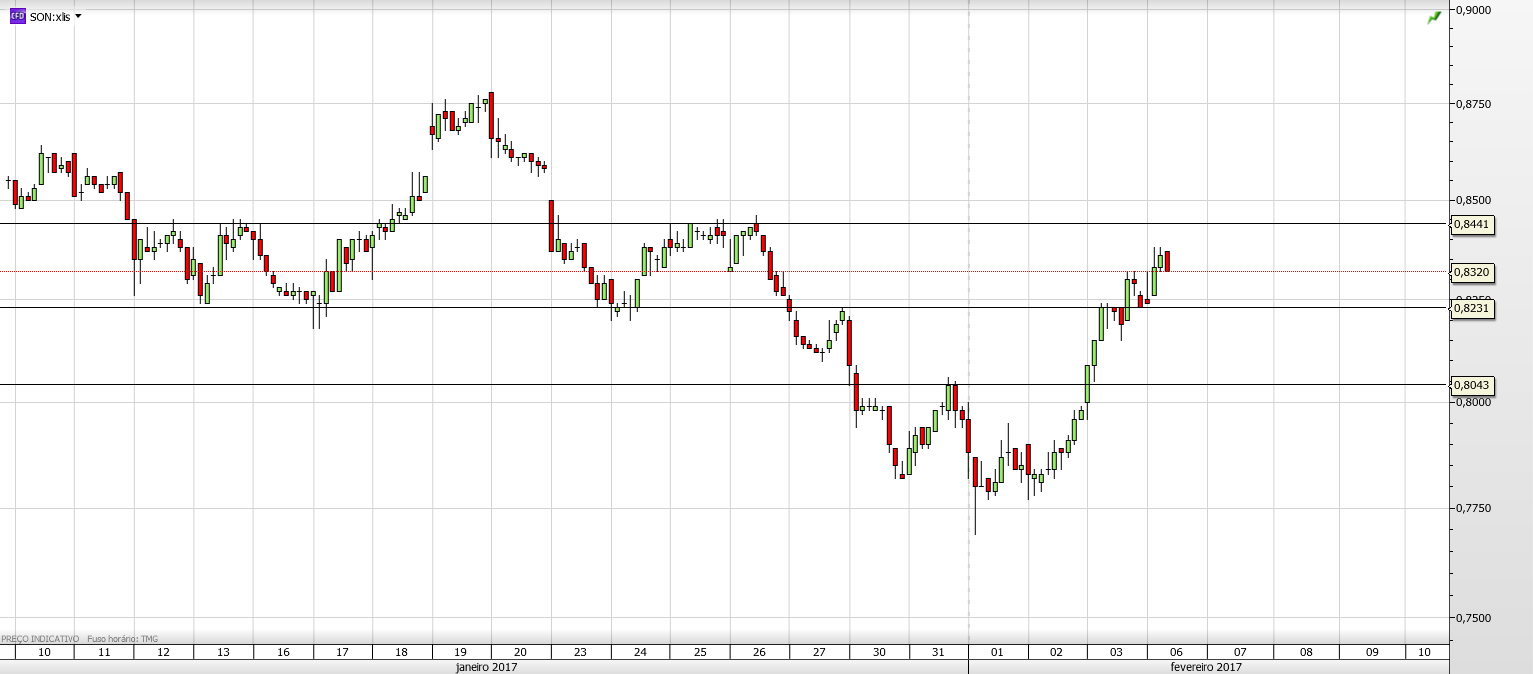Click the 0,8500 price axis label
1533x674 pixels.
pyautogui.click(x=1474, y=201)
